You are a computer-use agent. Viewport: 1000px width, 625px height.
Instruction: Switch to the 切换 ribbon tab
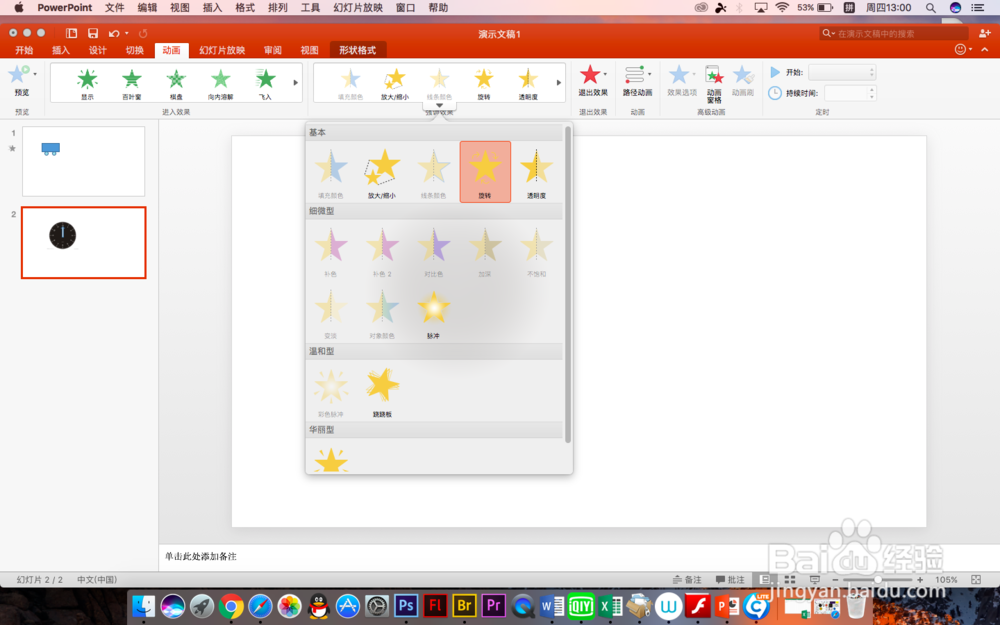[135, 50]
